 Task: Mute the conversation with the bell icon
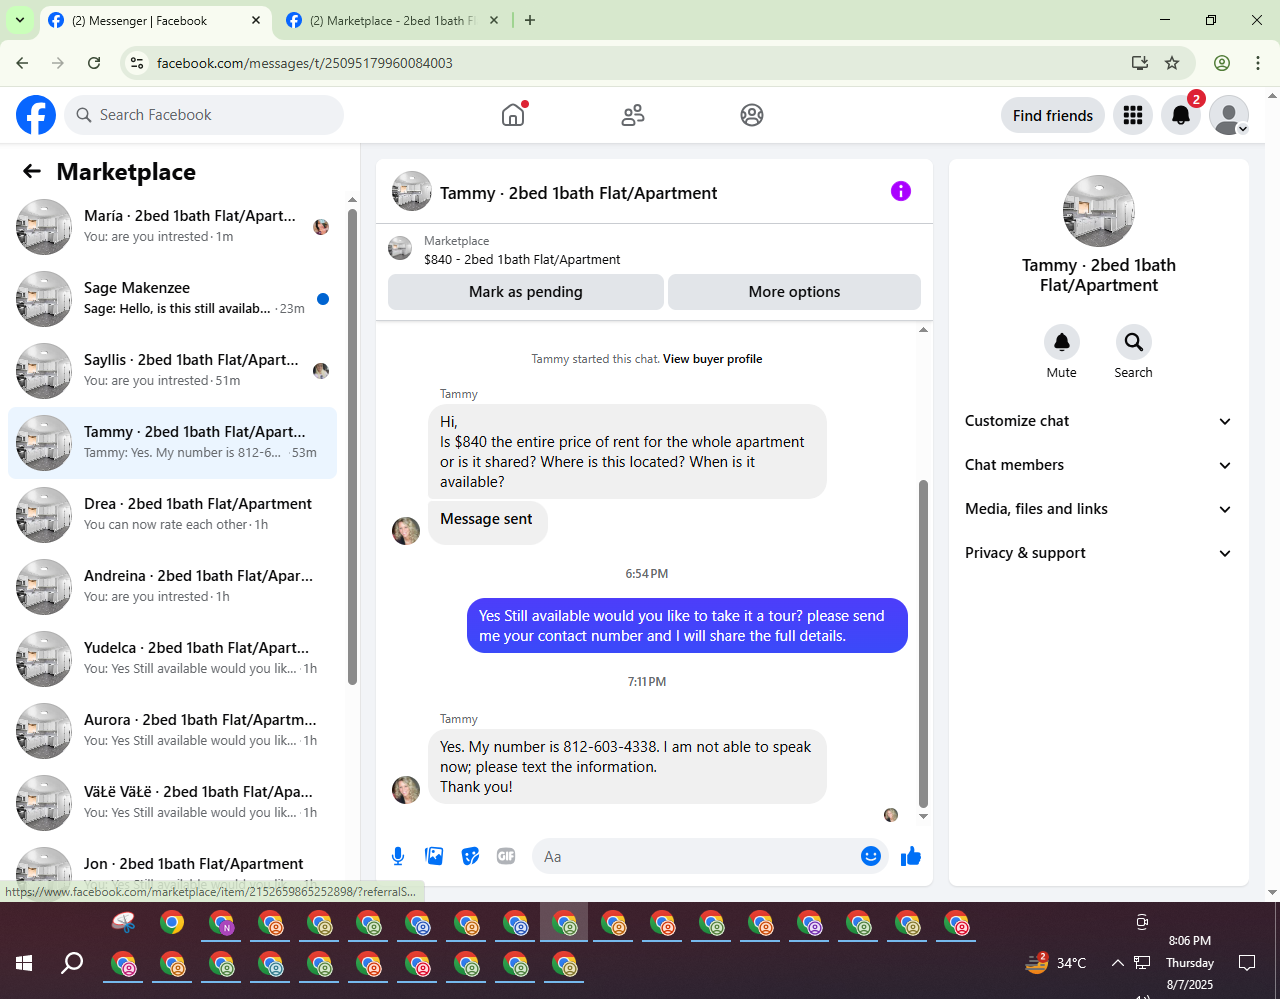[1062, 342]
